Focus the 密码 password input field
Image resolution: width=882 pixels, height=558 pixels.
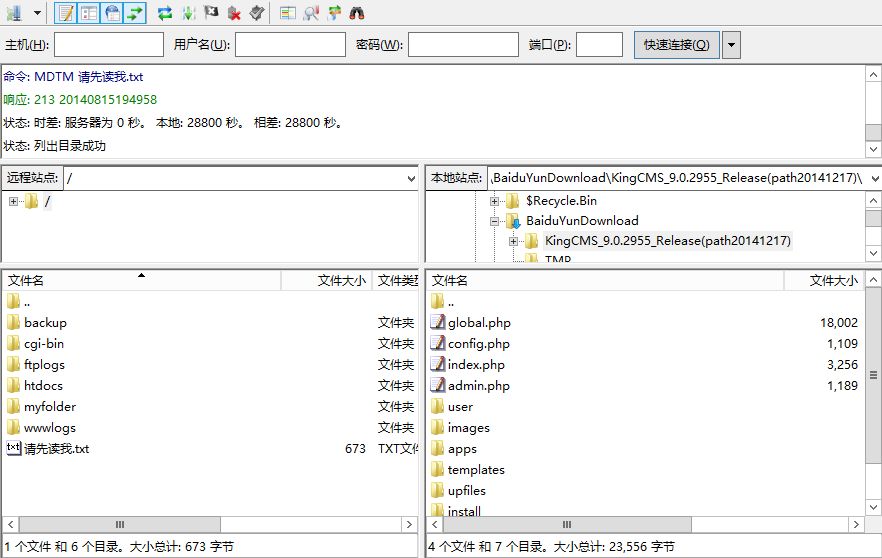463,44
